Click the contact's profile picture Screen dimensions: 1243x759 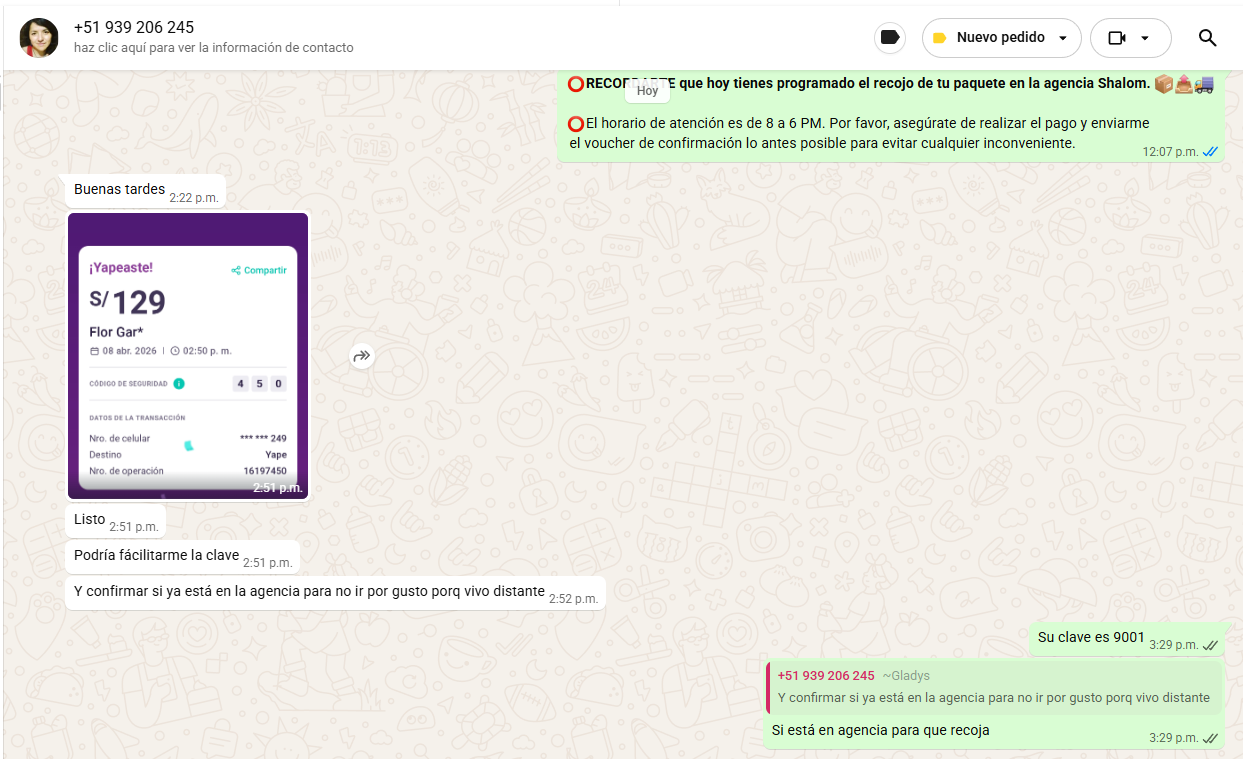[39, 38]
